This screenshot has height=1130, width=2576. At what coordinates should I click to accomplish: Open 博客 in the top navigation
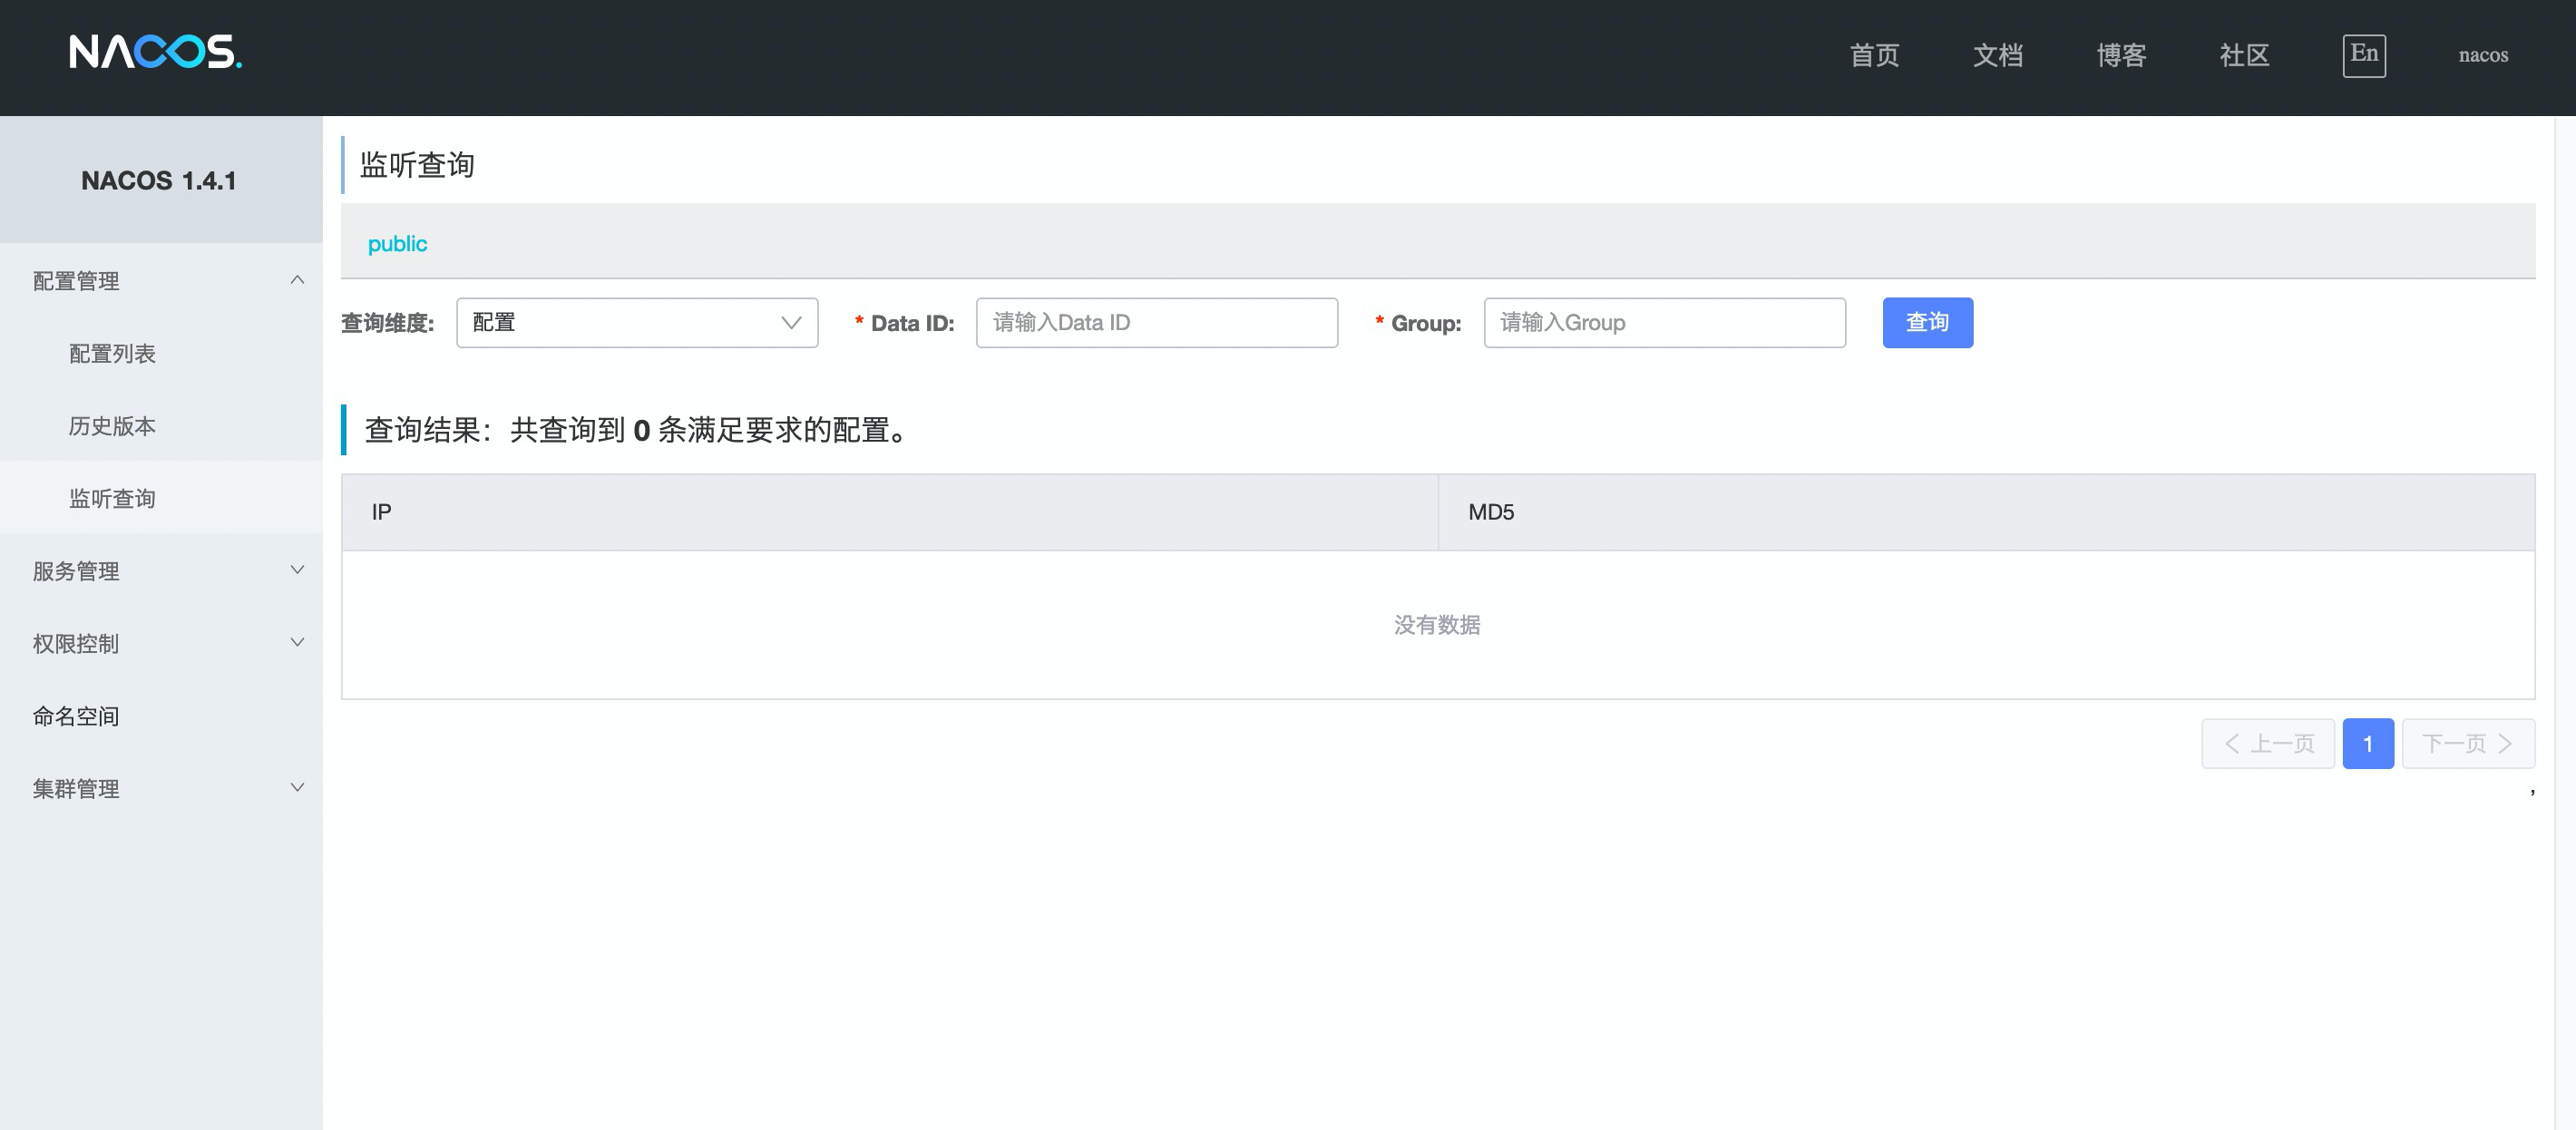(x=2121, y=55)
